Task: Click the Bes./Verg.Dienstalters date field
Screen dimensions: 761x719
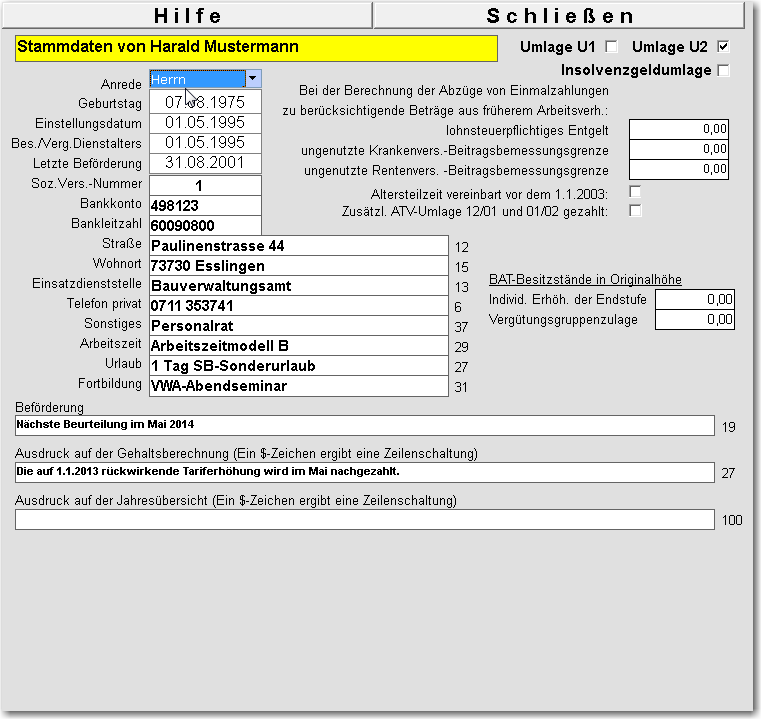Action: click(x=205, y=143)
